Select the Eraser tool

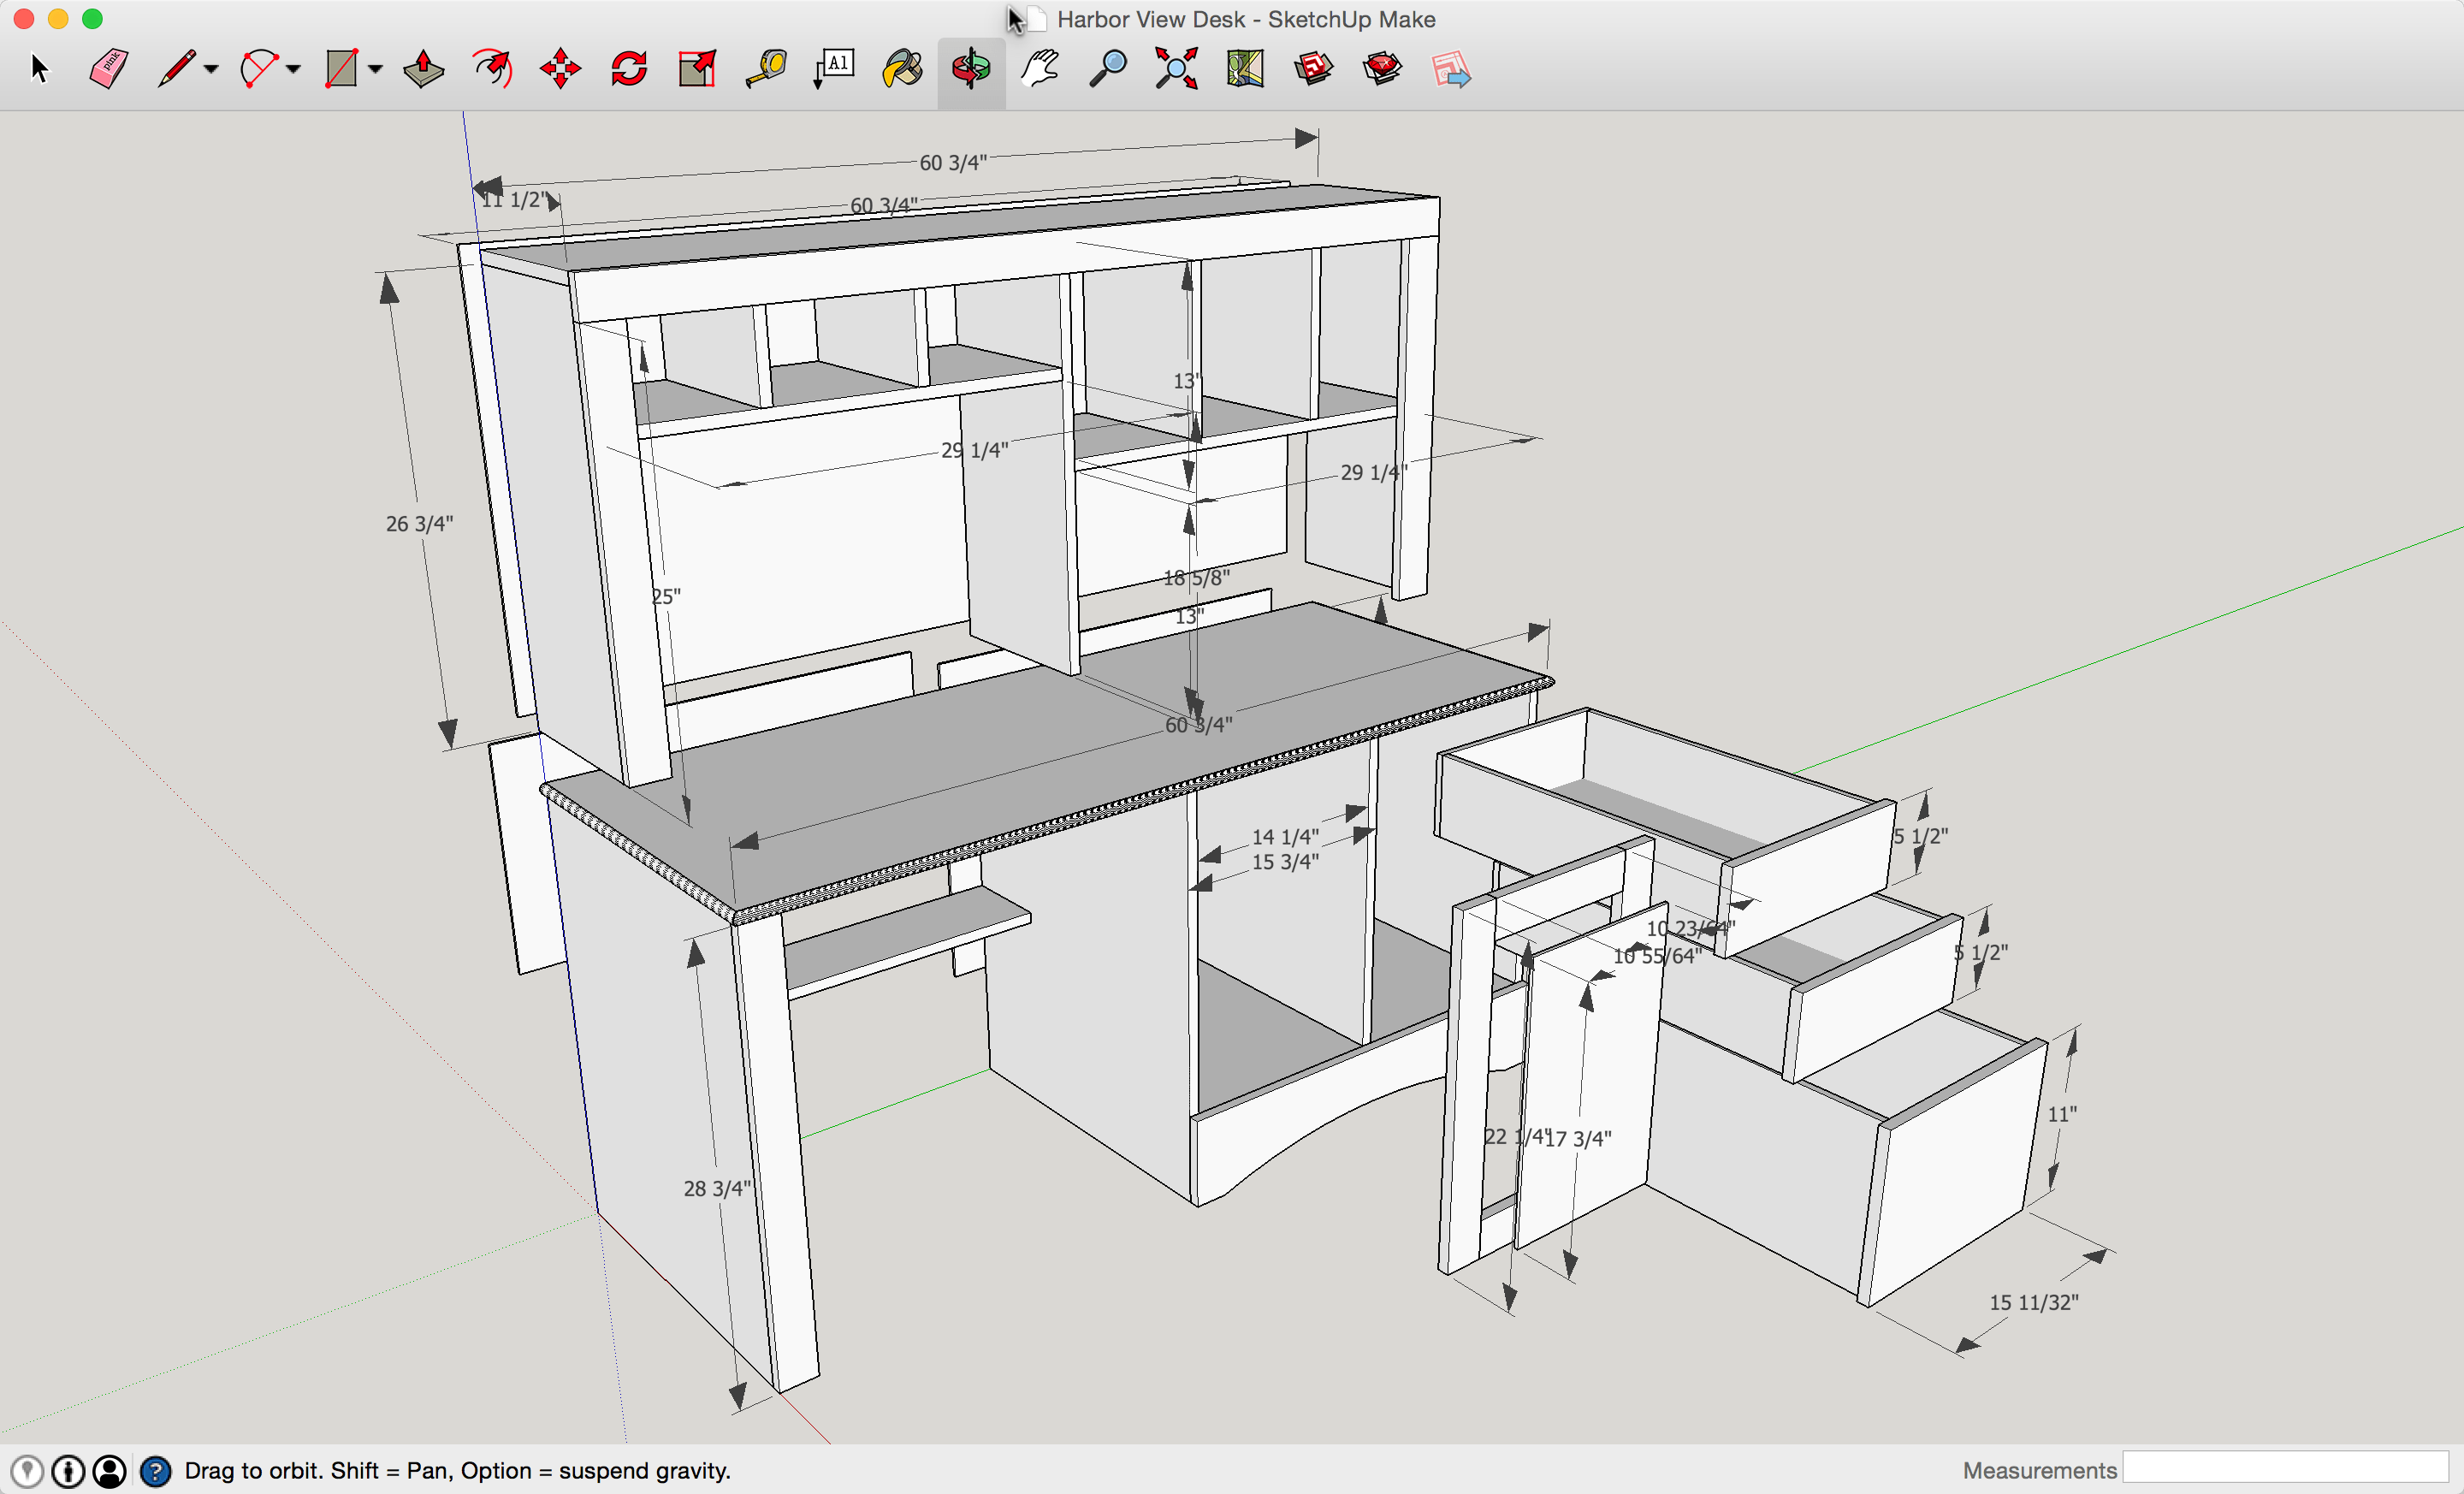coord(108,69)
